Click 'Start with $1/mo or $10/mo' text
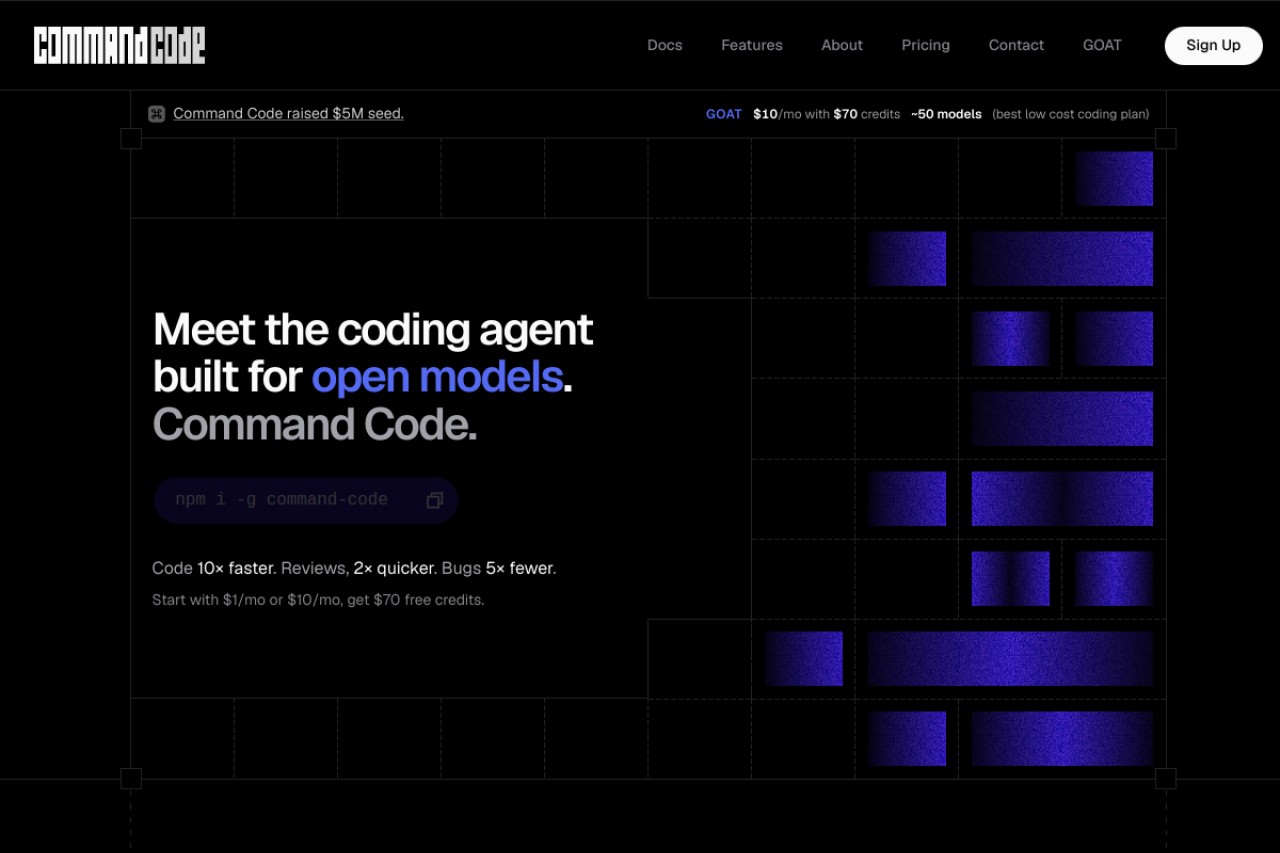The image size is (1280, 853). 247,600
